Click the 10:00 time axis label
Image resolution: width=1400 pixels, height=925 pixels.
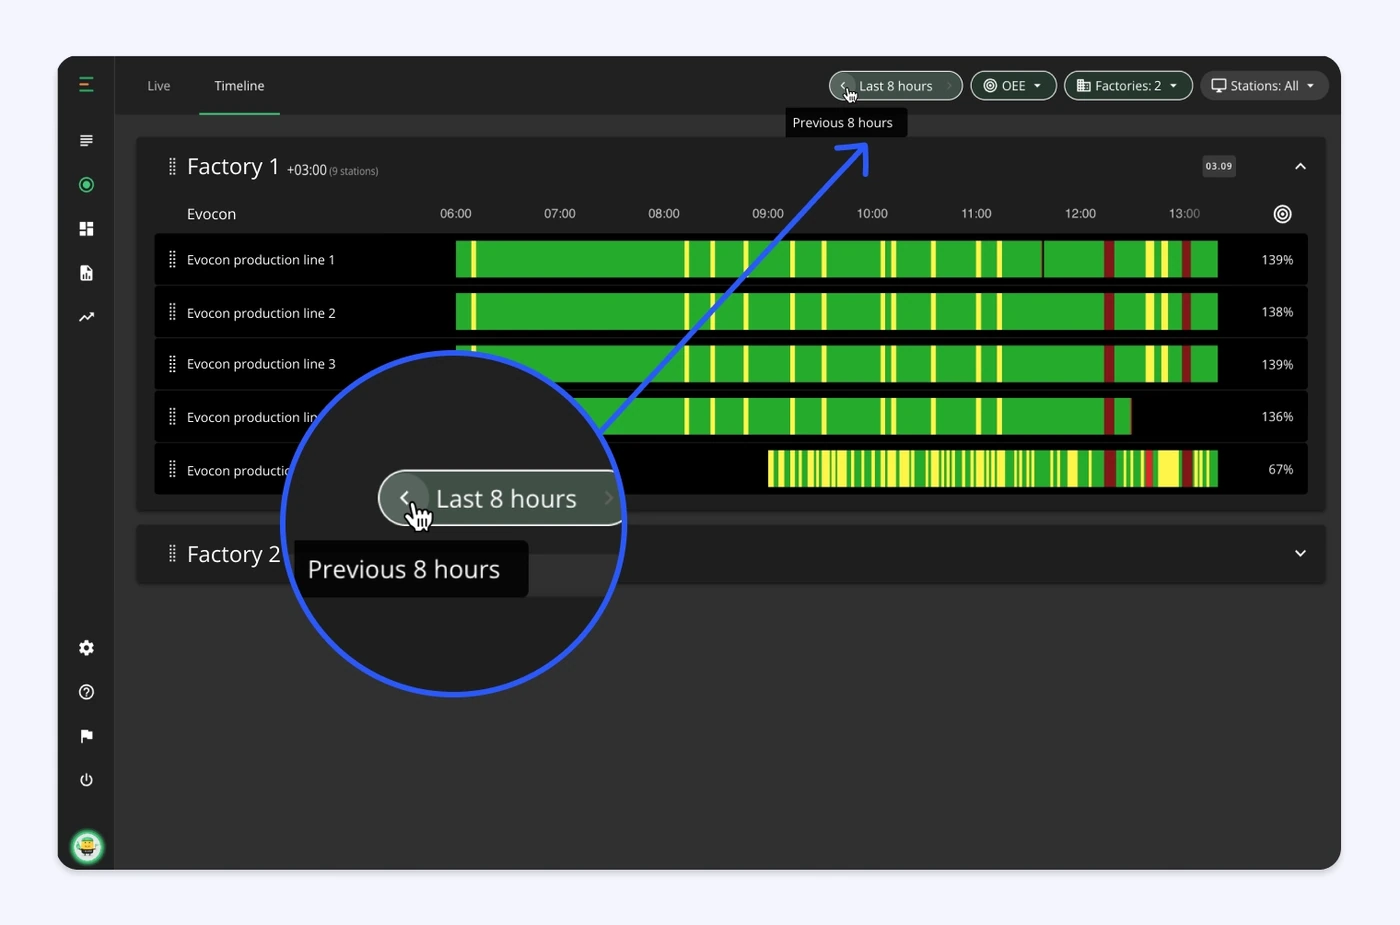872,214
